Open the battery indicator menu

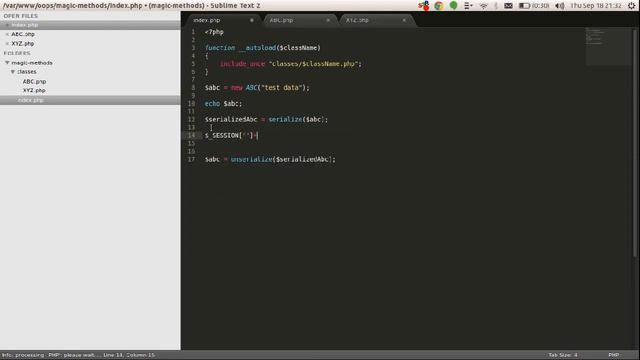534,6
